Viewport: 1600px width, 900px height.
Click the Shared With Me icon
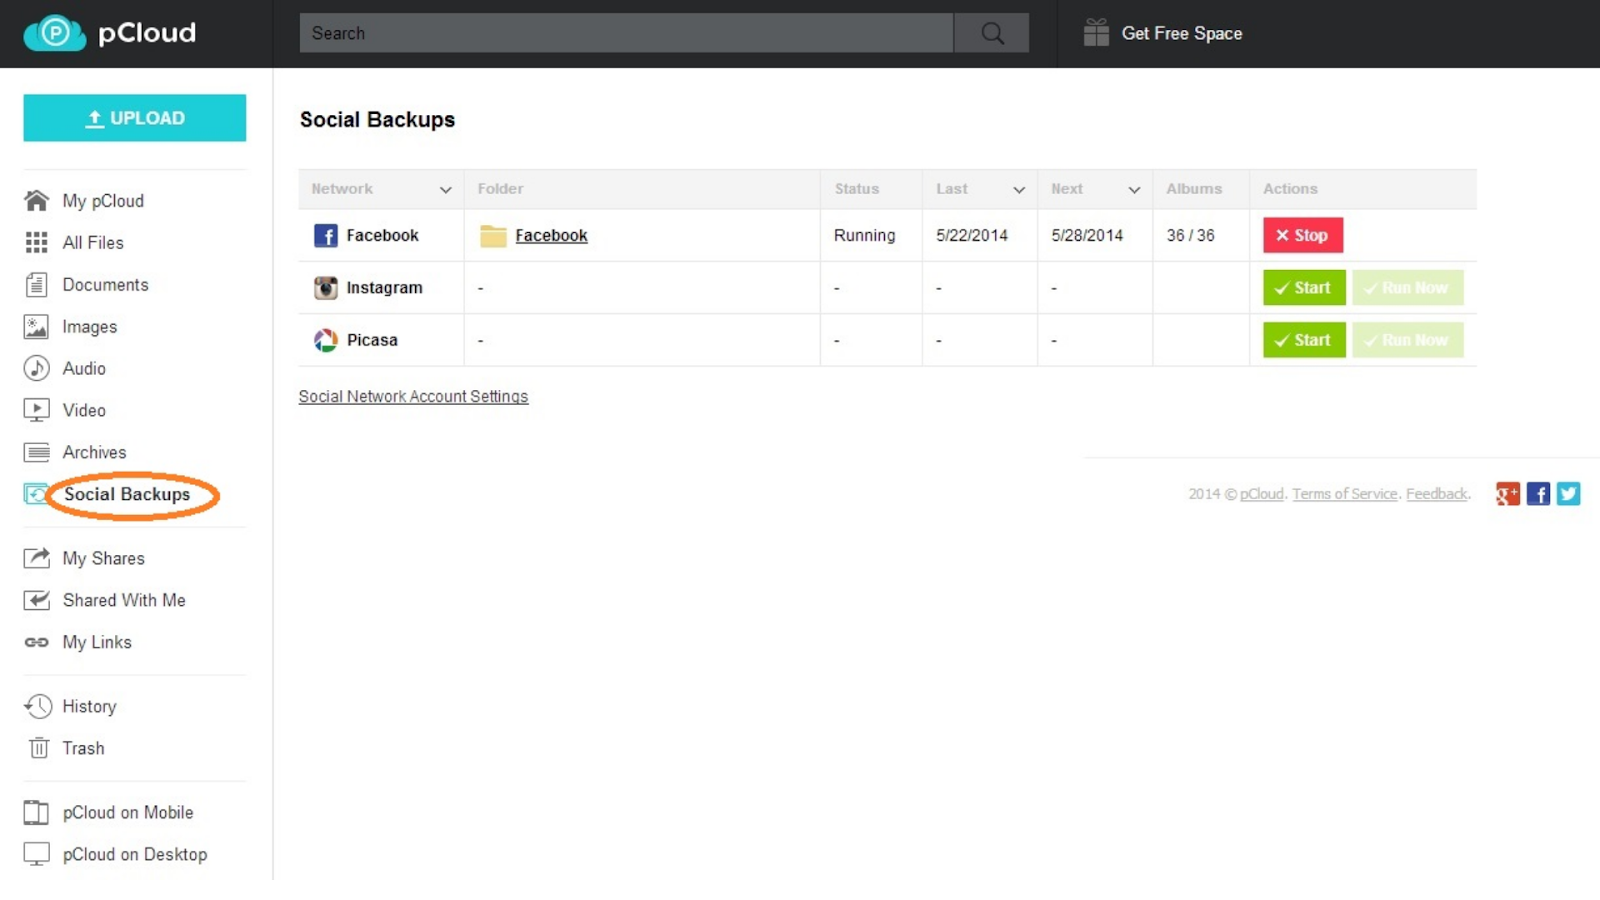[37, 600]
